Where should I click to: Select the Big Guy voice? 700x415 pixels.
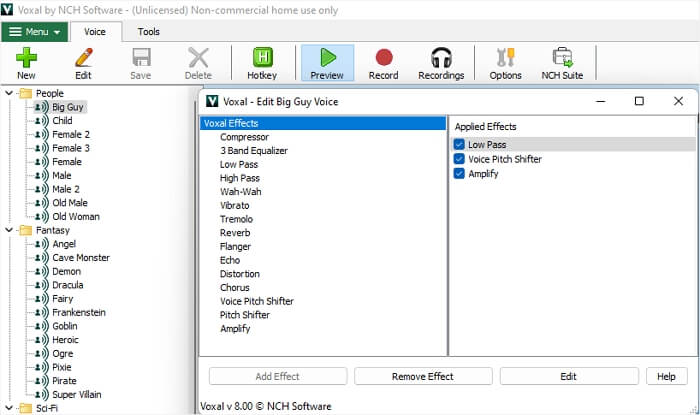tap(68, 107)
